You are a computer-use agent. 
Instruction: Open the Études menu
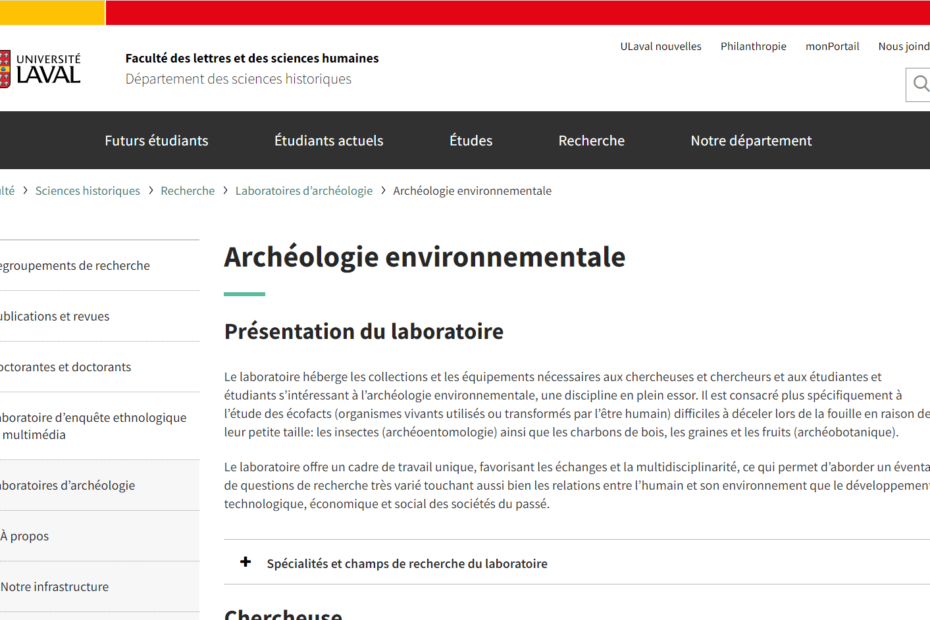[x=470, y=140]
